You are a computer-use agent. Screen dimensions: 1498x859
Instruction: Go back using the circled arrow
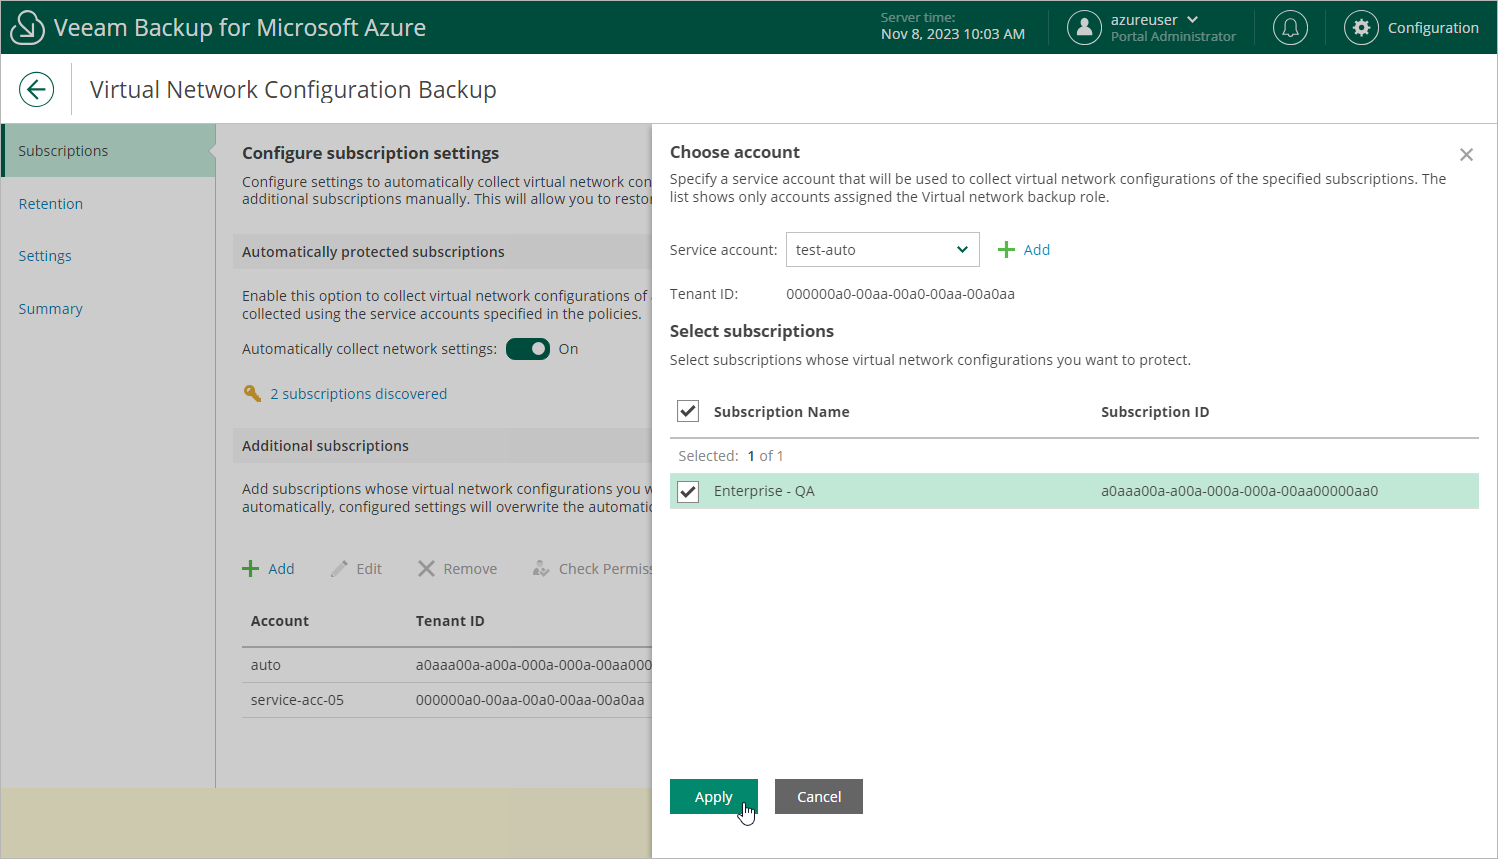(x=36, y=89)
